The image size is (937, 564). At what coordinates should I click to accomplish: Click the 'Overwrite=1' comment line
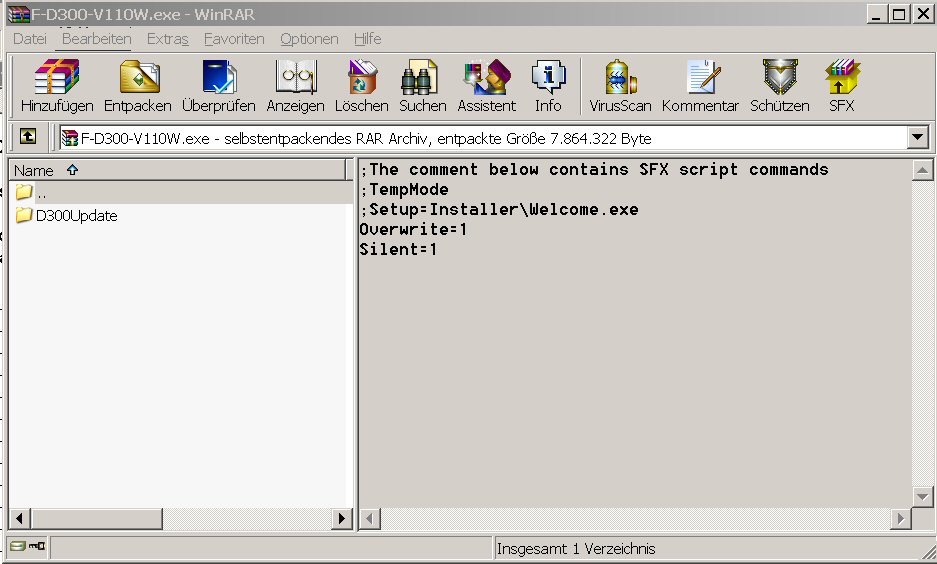(413, 229)
